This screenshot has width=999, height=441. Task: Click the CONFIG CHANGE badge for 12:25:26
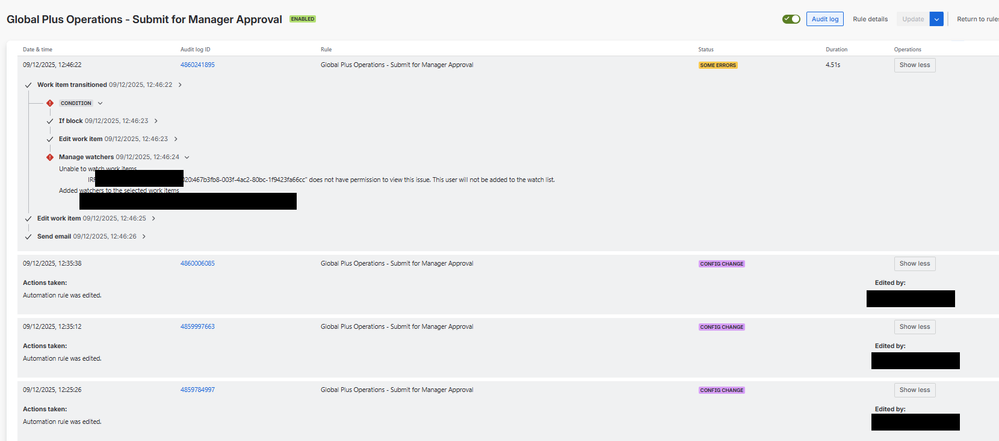[x=722, y=389]
